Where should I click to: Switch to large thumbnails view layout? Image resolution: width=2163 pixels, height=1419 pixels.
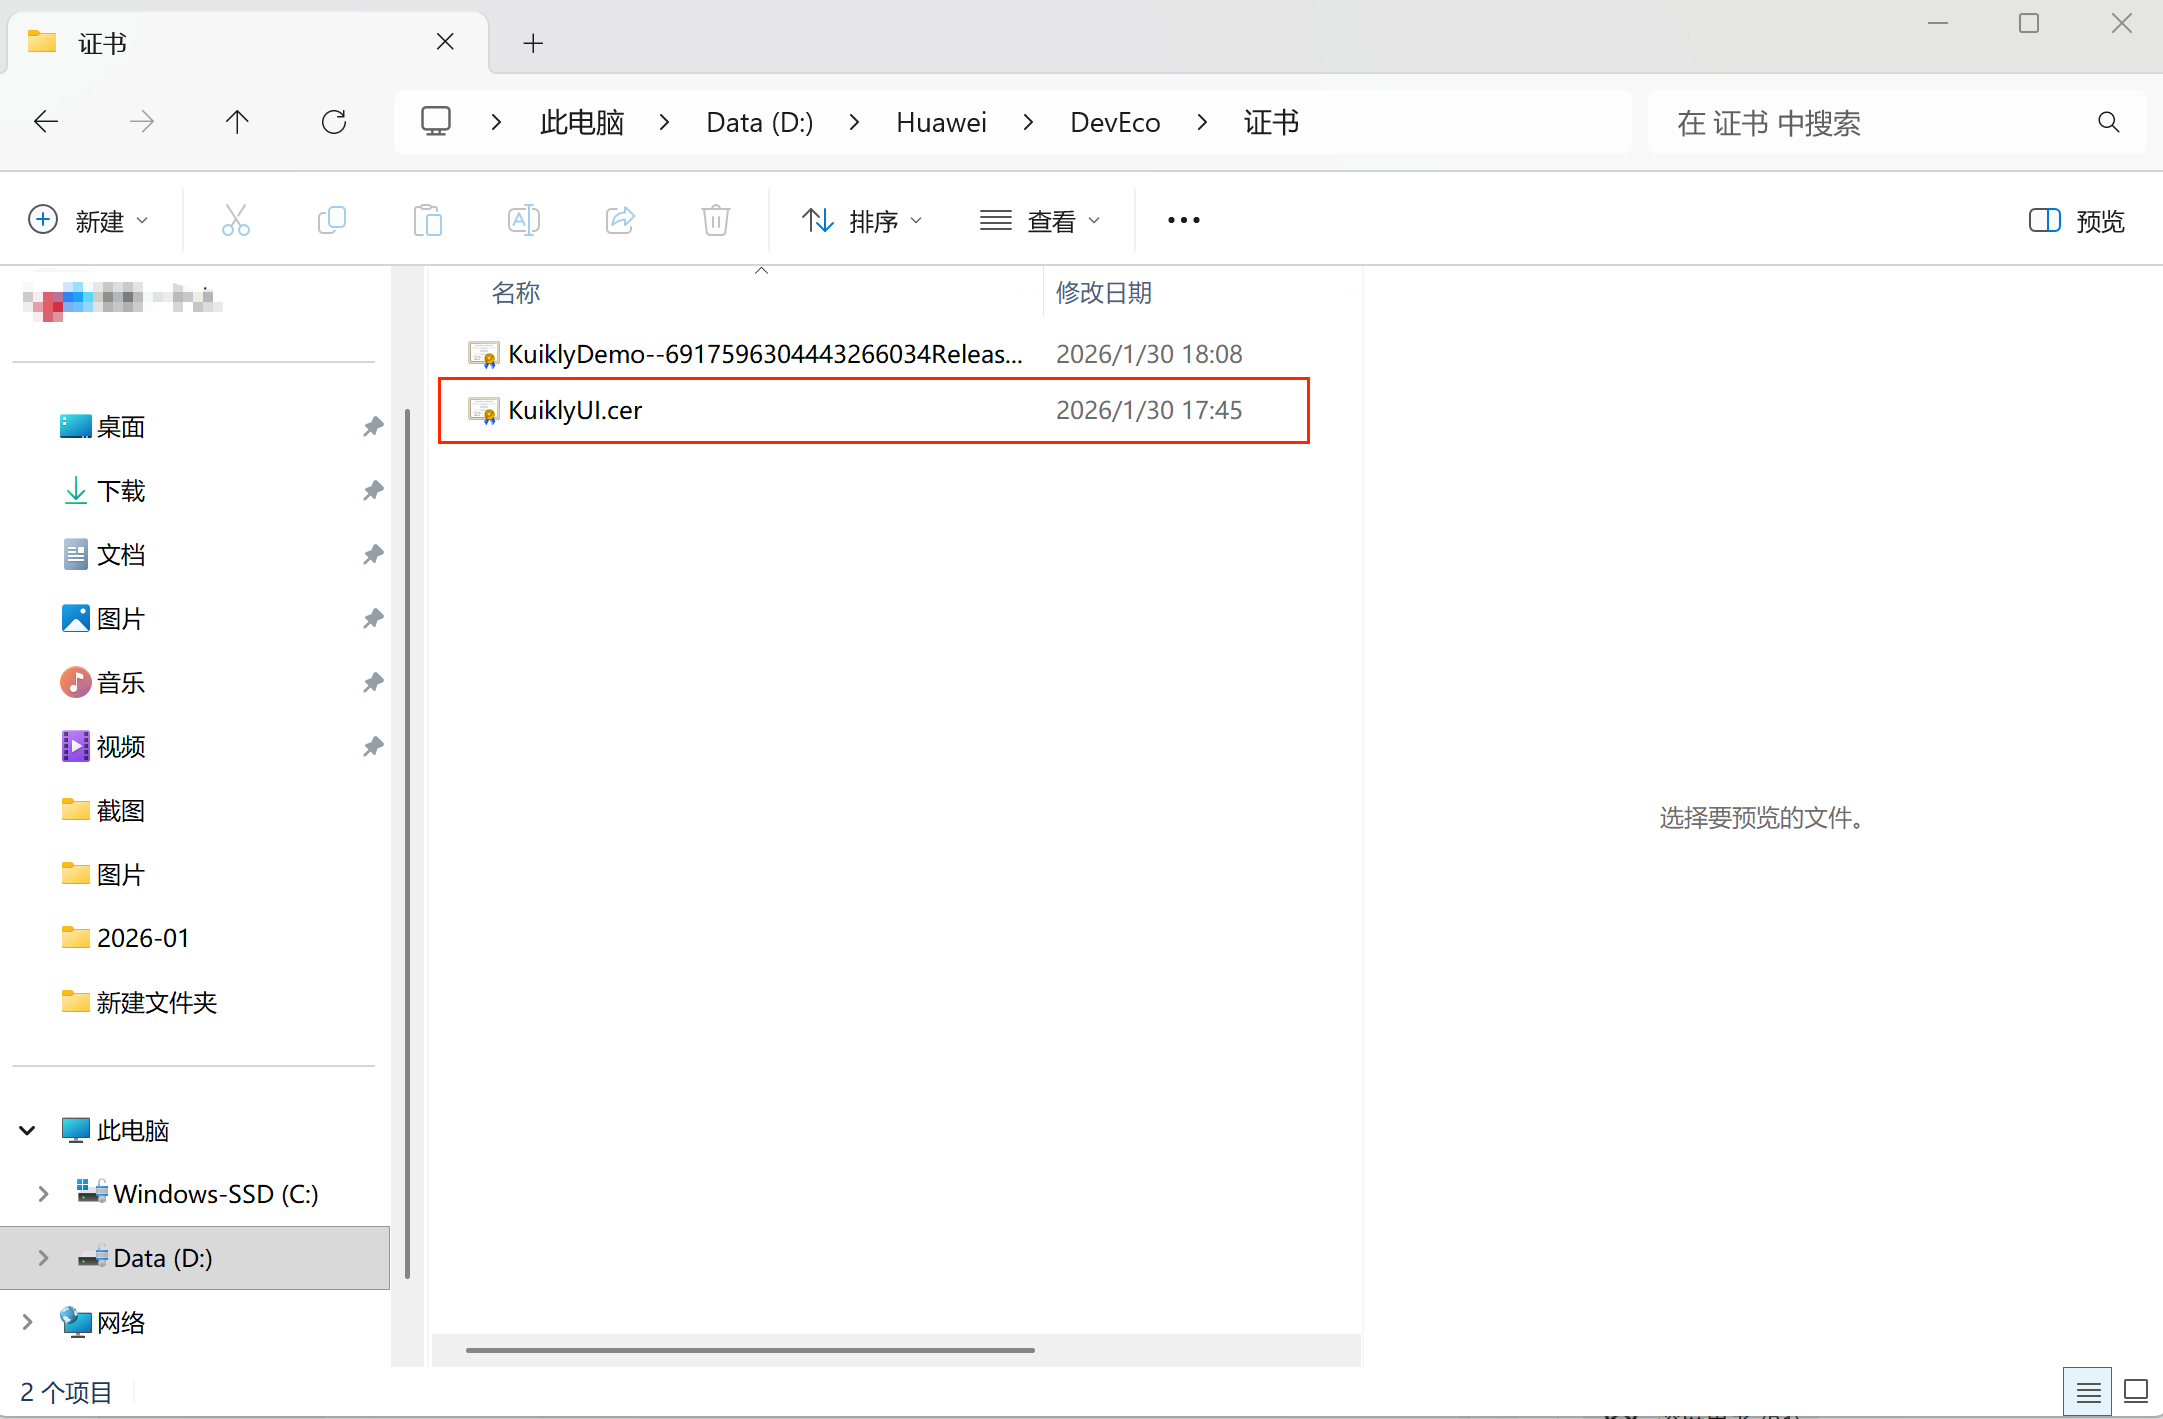click(2136, 1391)
